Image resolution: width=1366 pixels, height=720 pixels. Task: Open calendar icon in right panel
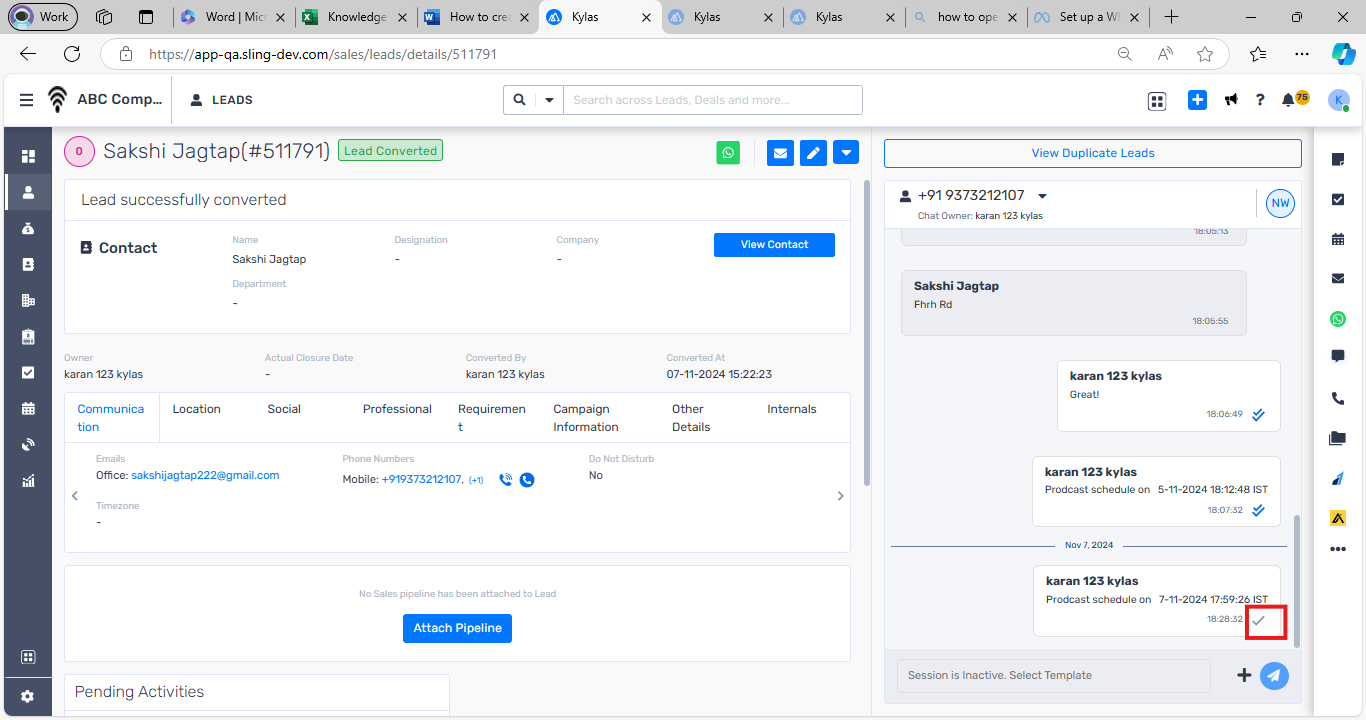tap(1338, 239)
